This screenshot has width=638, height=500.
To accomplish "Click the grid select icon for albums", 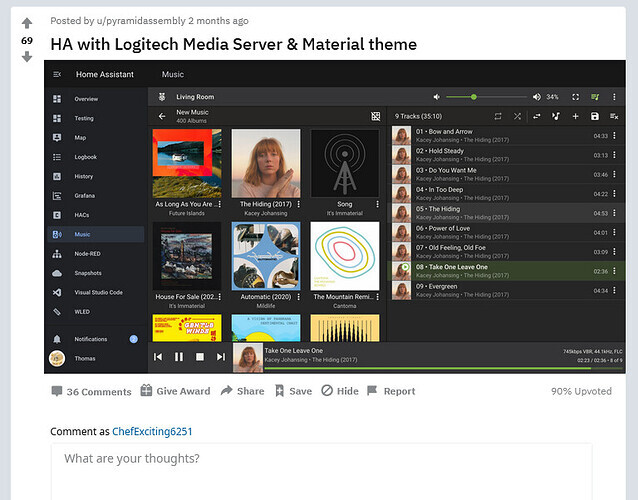I will 376,116.
